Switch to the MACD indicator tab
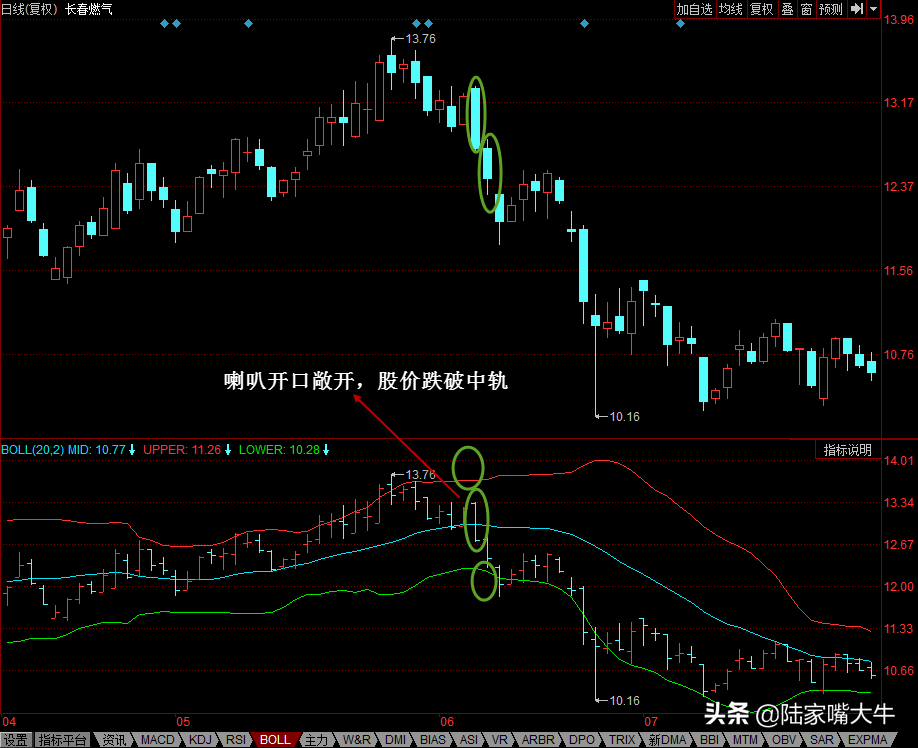Viewport: 918px width, 748px height. click(157, 740)
